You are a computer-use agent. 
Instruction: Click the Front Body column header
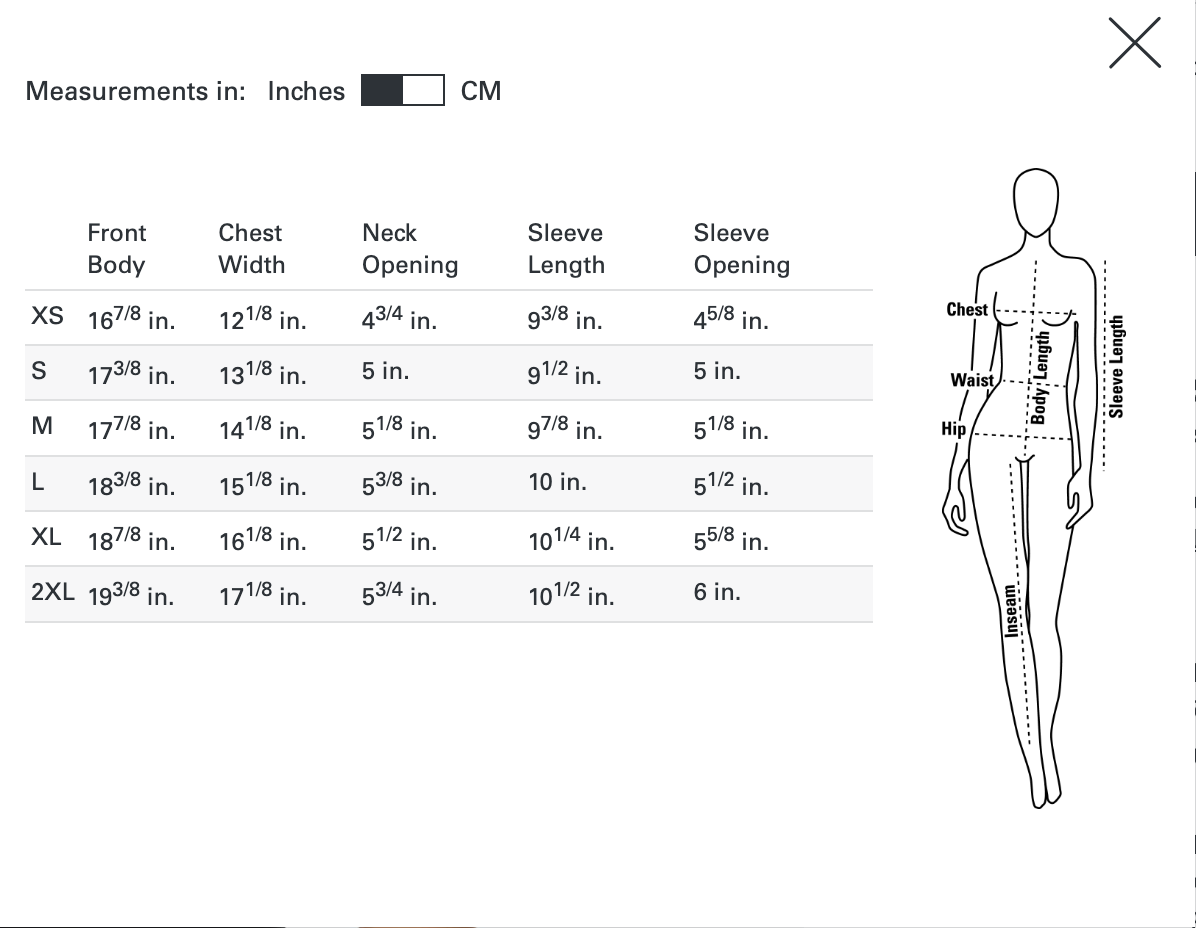coord(117,249)
